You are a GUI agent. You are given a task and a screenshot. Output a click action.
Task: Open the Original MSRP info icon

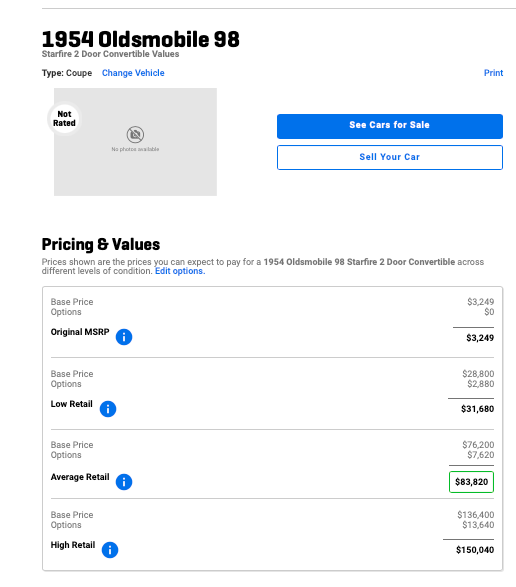pos(124,337)
